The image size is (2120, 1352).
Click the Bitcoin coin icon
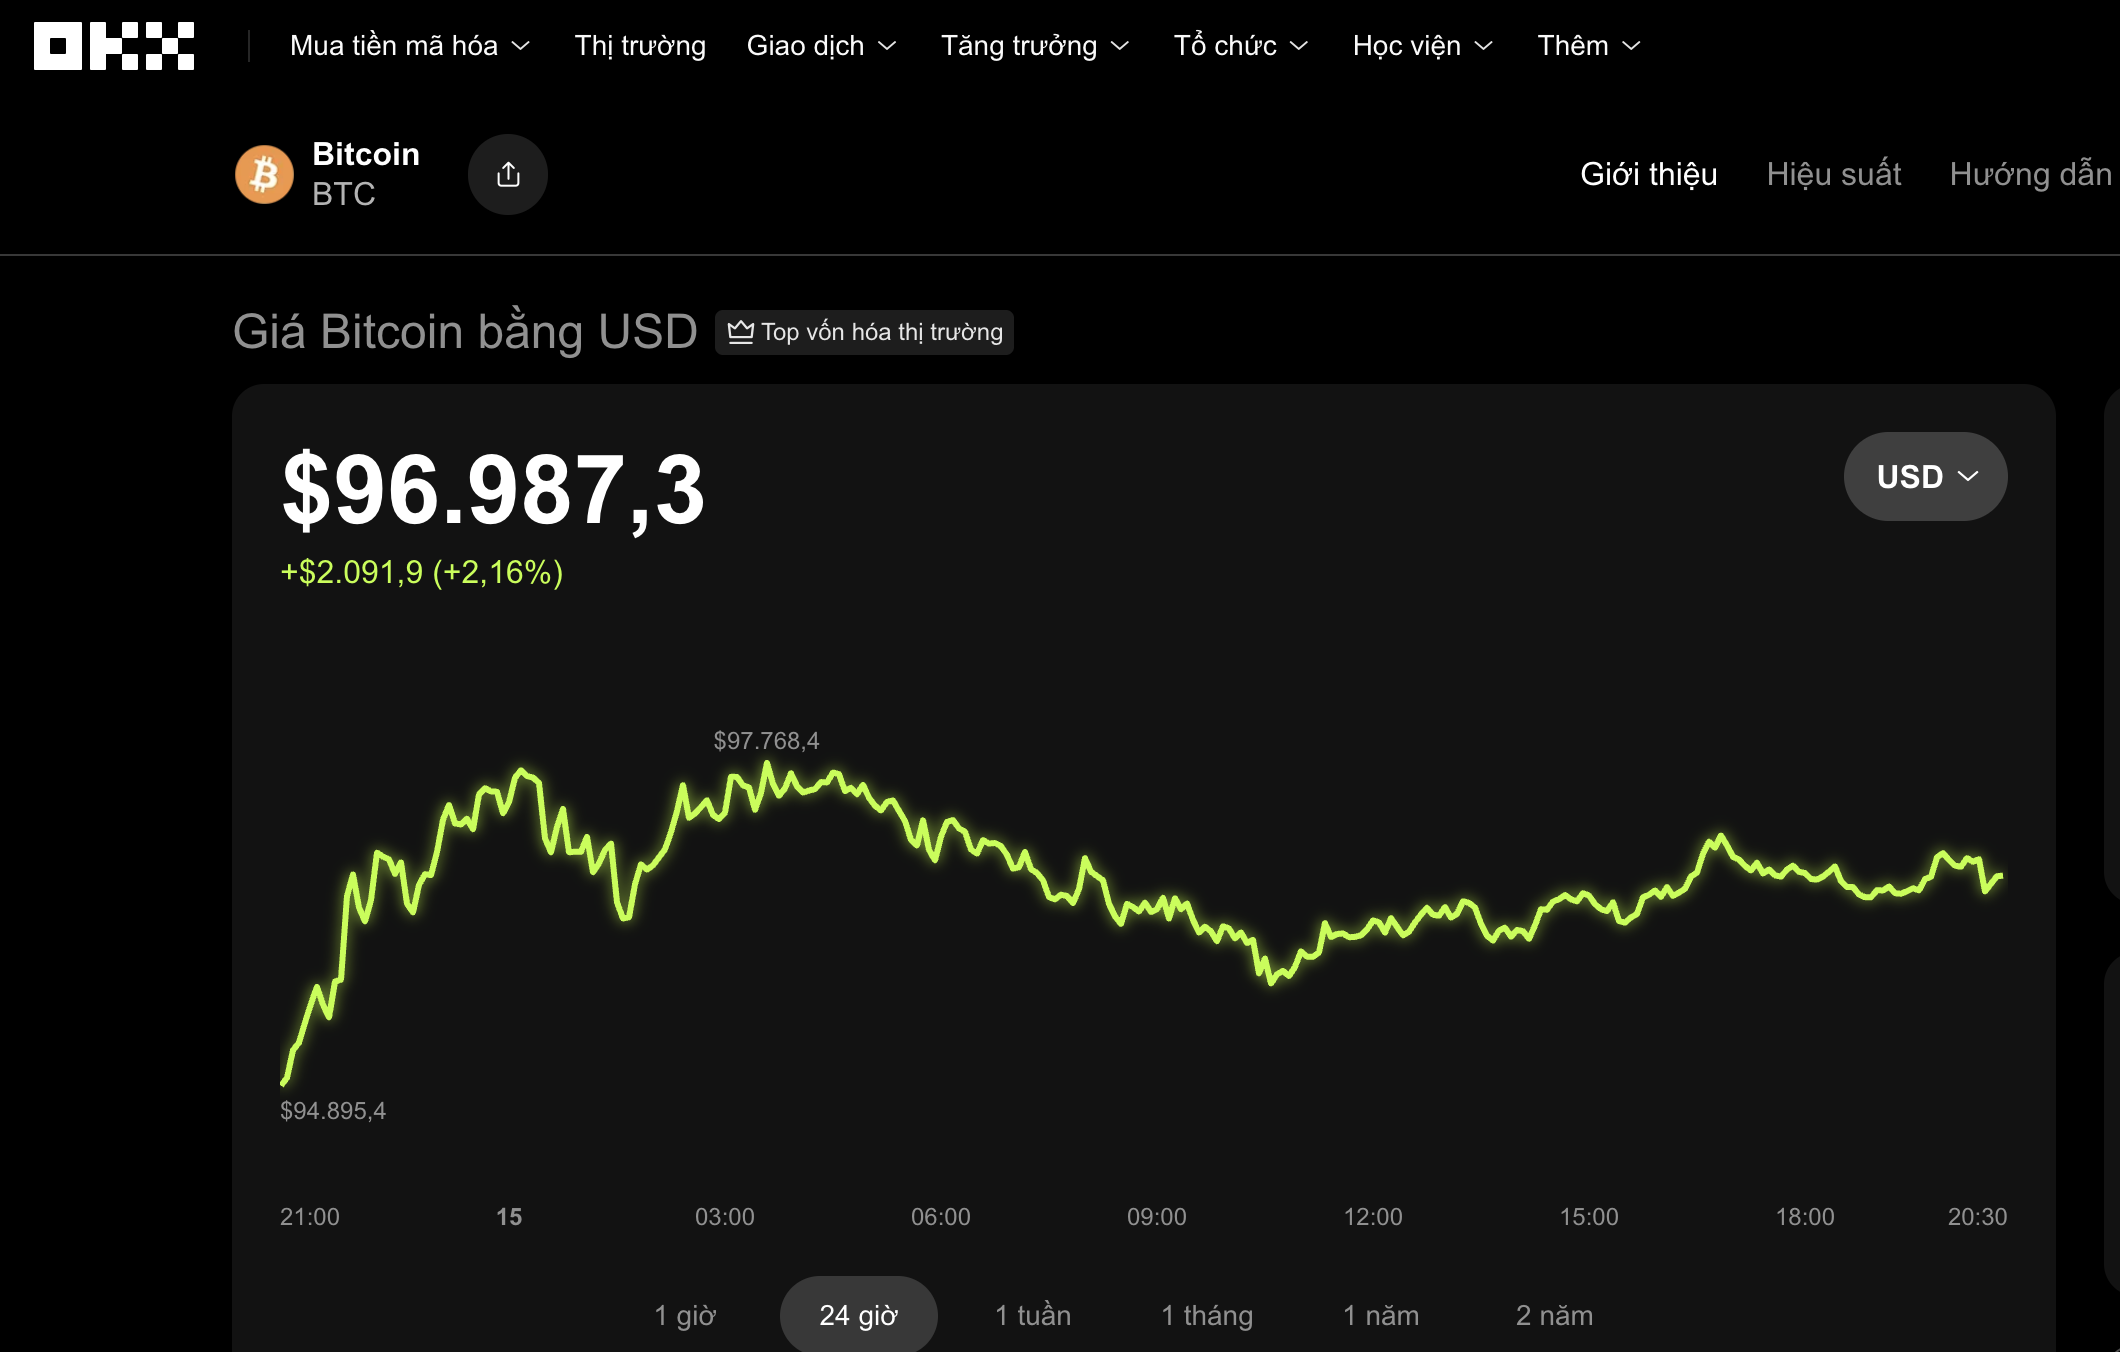coord(264,173)
